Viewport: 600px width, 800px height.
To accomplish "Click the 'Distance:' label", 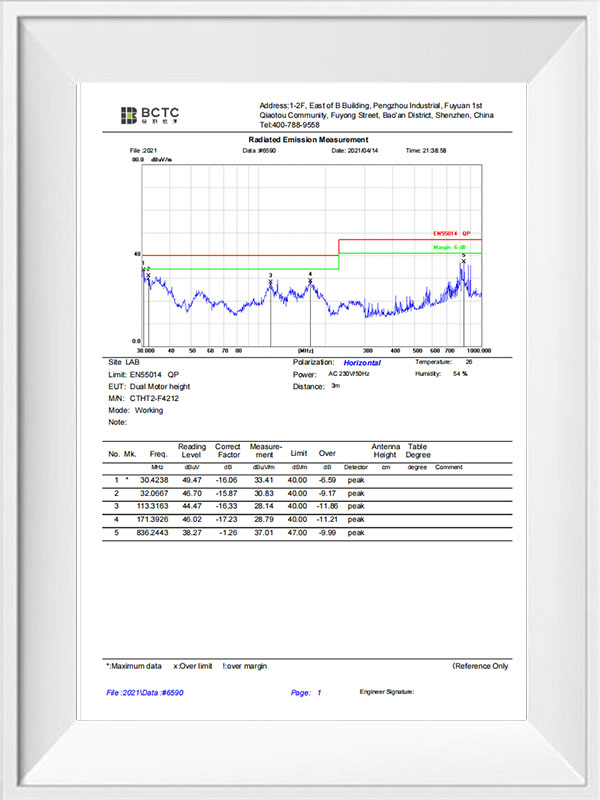I will pyautogui.click(x=309, y=387).
